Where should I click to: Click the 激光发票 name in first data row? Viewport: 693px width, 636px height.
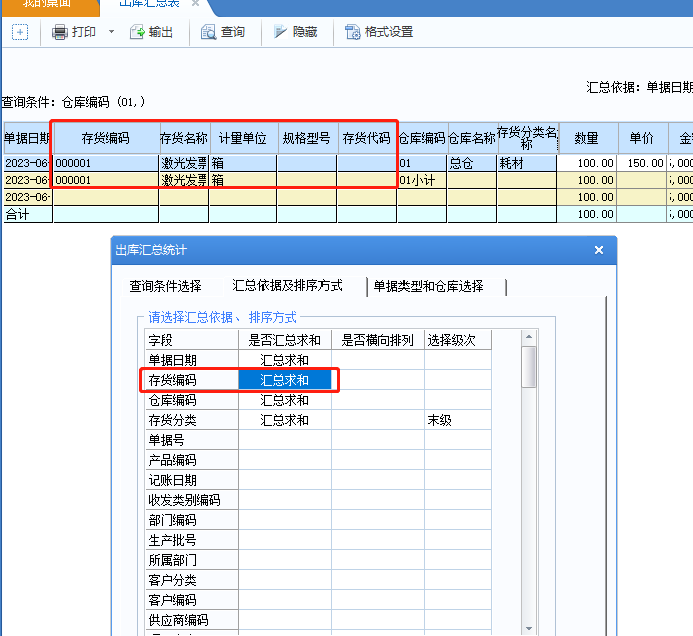tap(184, 164)
